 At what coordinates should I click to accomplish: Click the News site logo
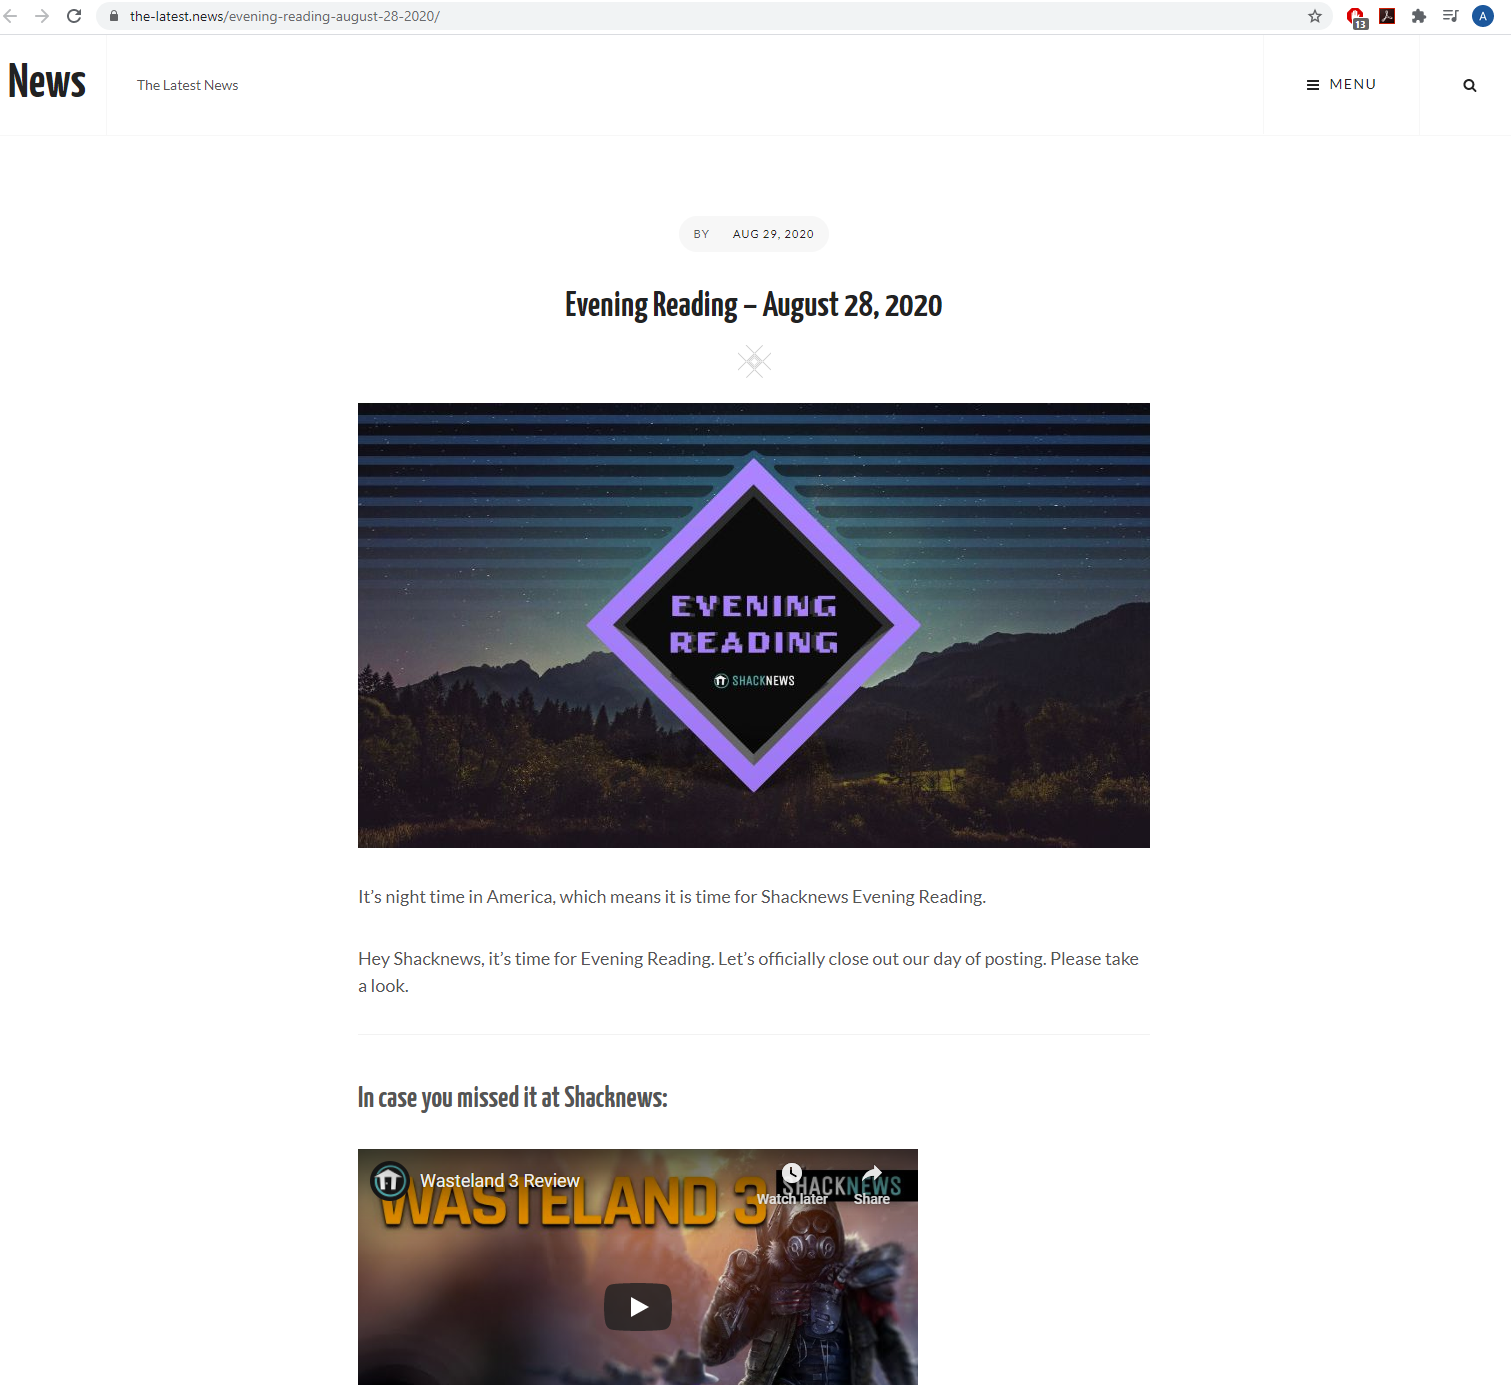pyautogui.click(x=47, y=82)
